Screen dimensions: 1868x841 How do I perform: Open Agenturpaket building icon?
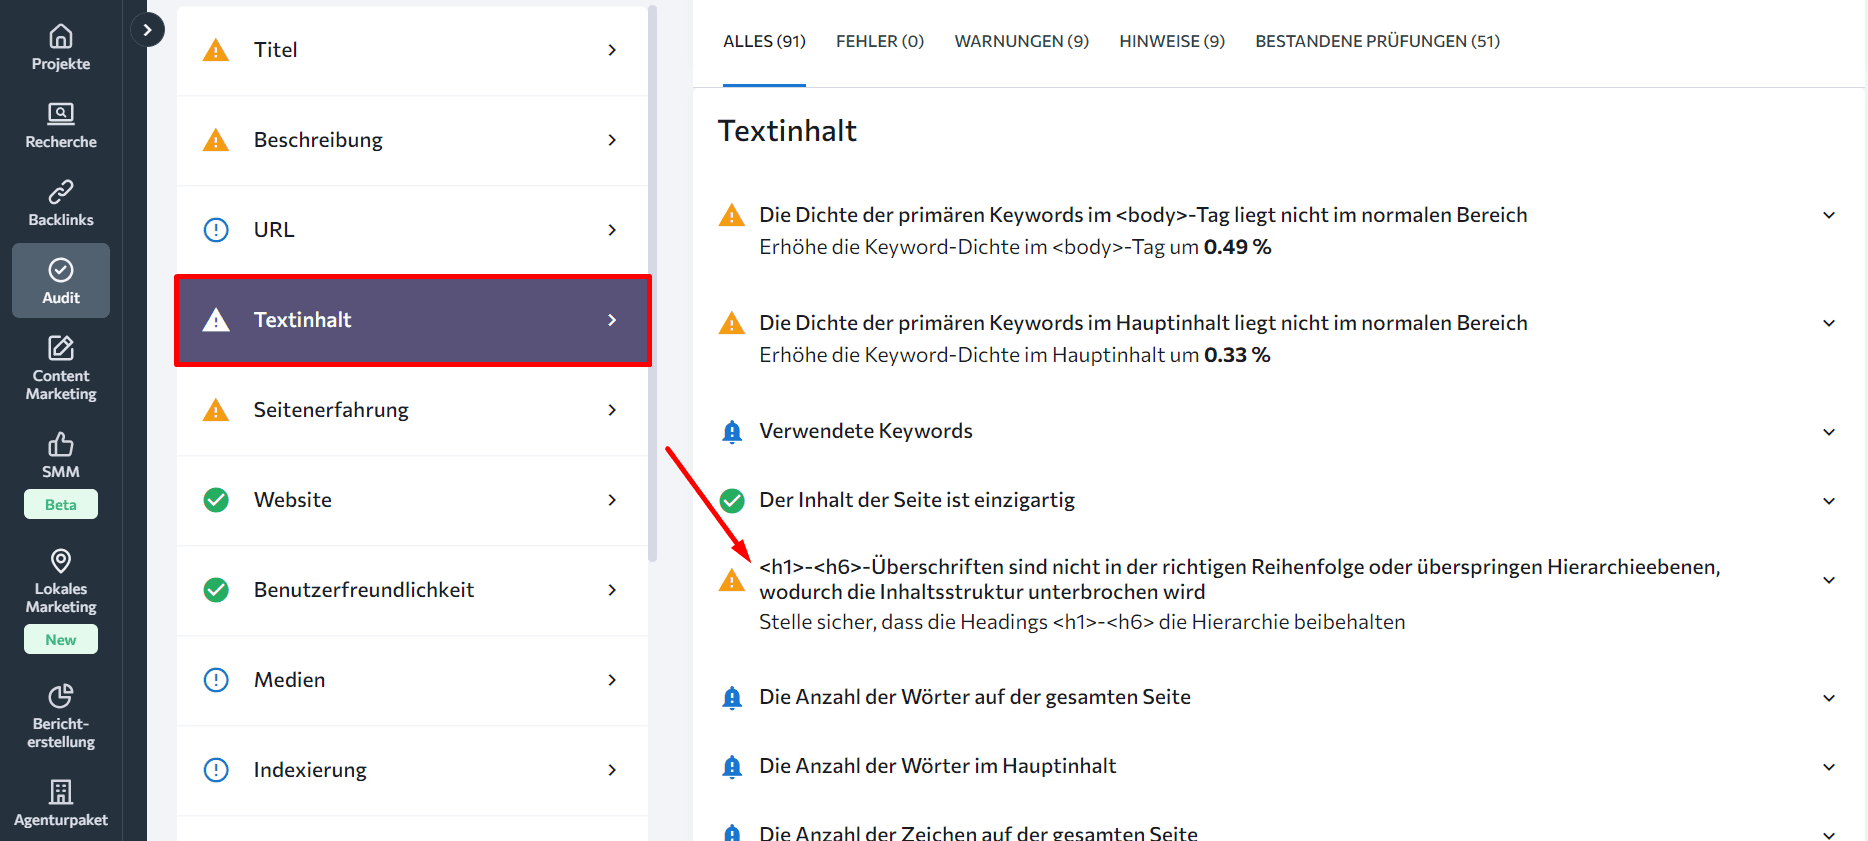coord(61,792)
